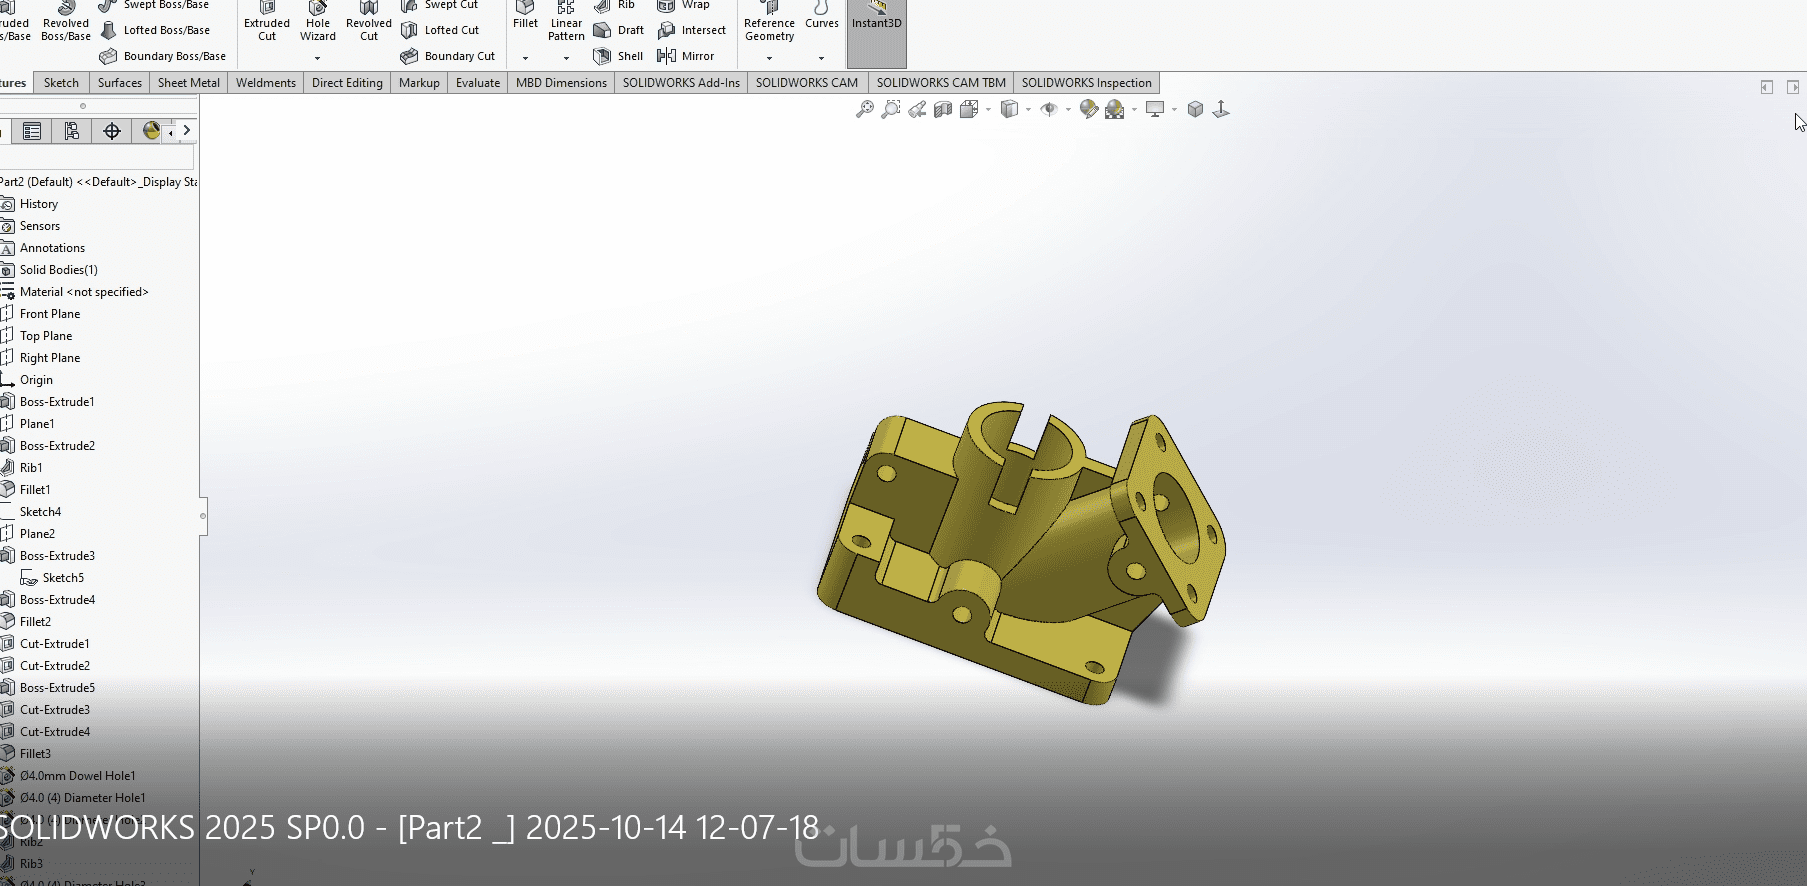Image resolution: width=1807 pixels, height=886 pixels.
Task: Apply the Fillet tool
Action: [x=525, y=16]
